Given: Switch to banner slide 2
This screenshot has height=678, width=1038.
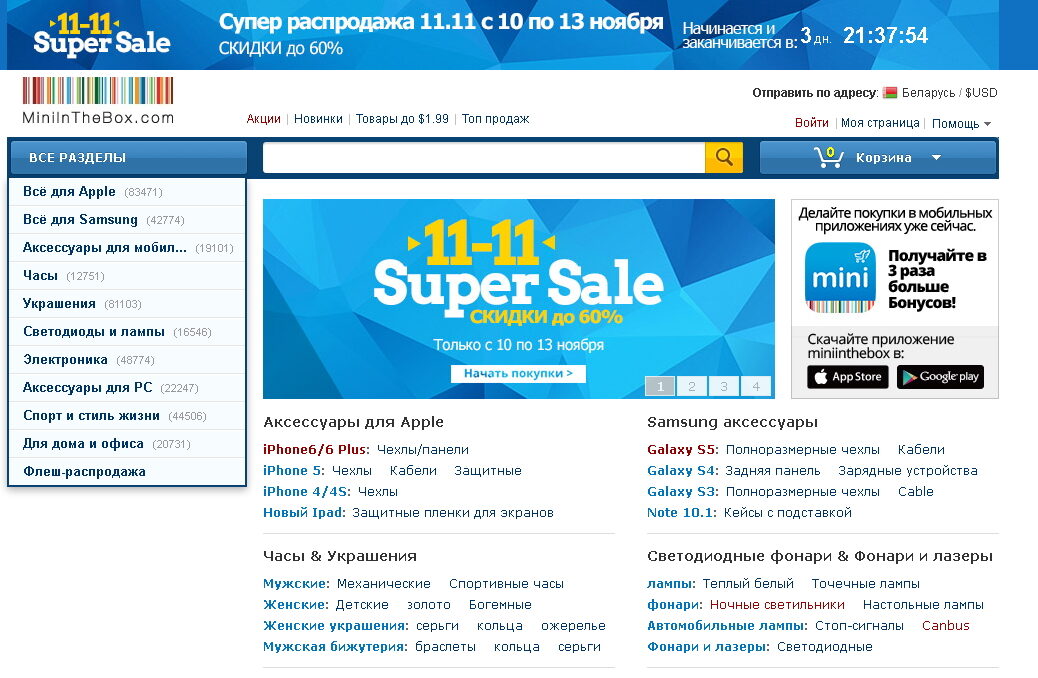Looking at the screenshot, I should tap(692, 386).
